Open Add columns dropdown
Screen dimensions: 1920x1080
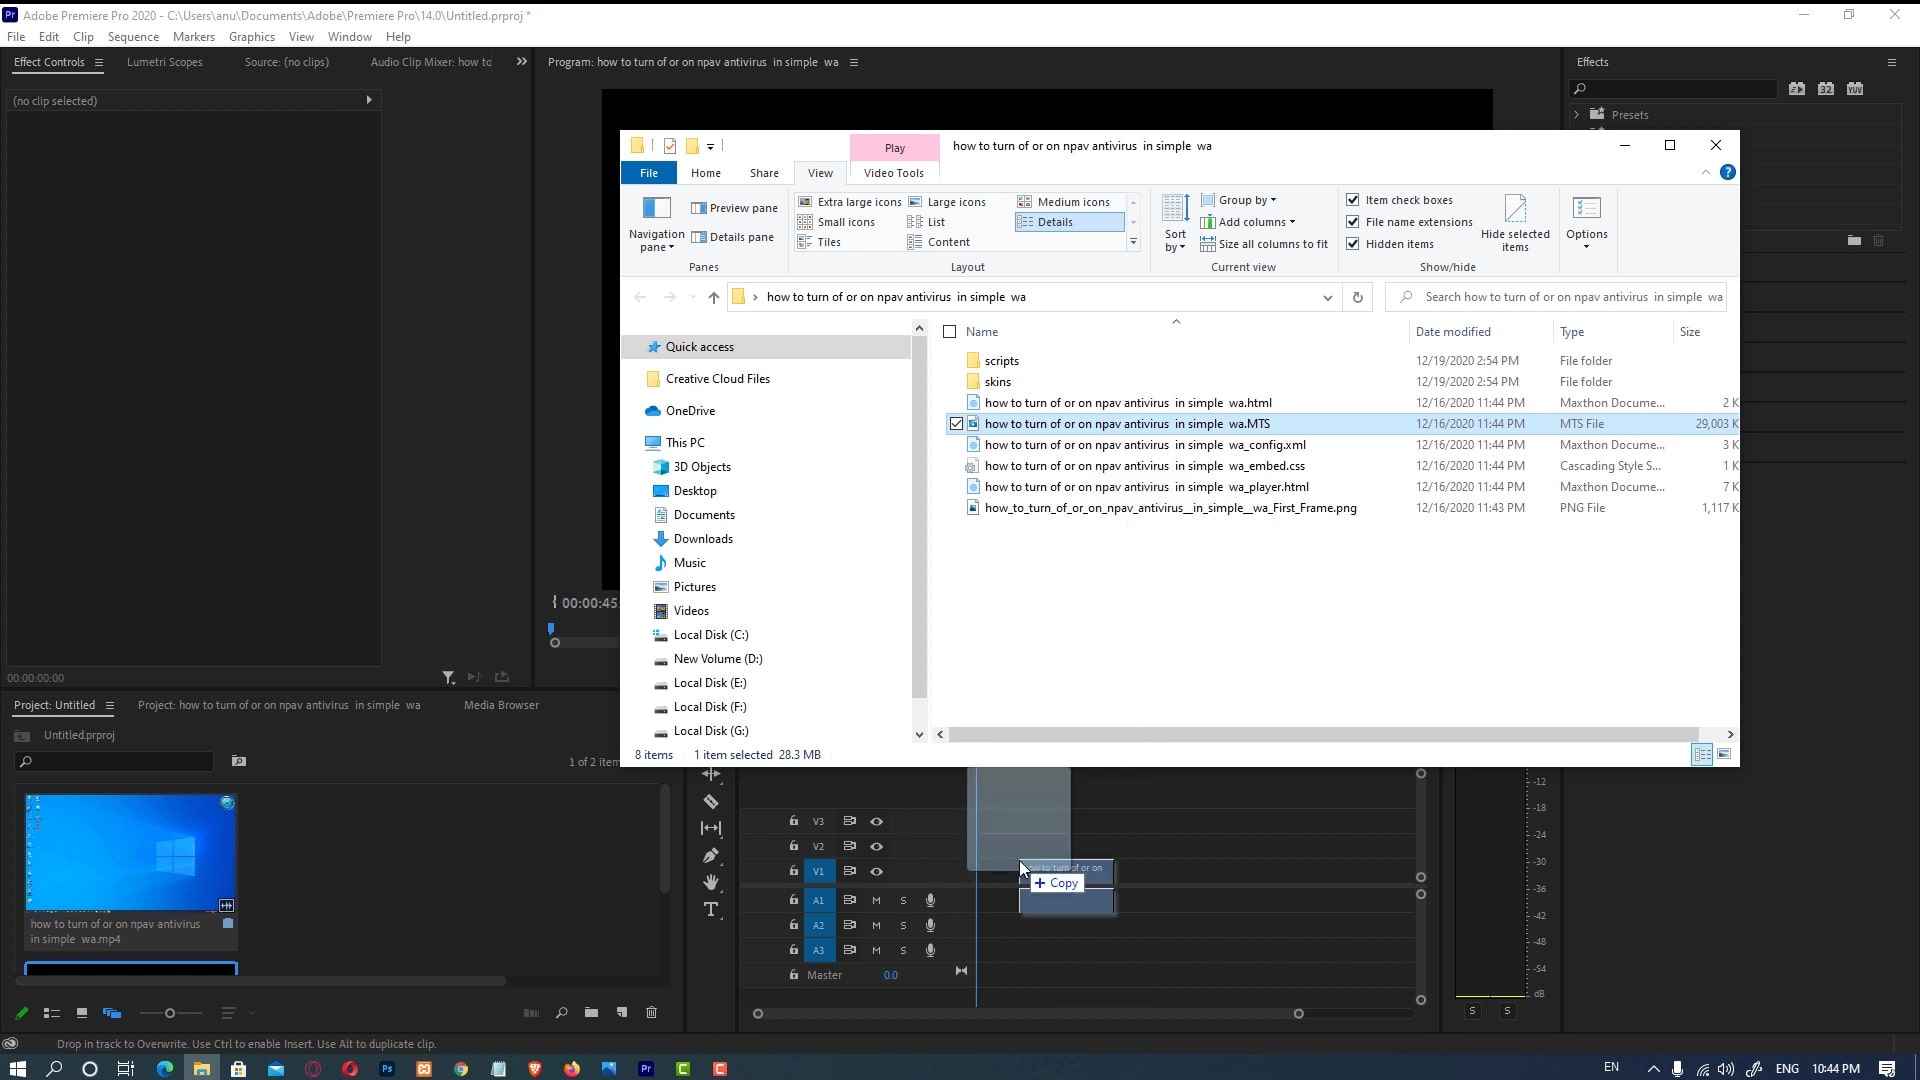1247,222
